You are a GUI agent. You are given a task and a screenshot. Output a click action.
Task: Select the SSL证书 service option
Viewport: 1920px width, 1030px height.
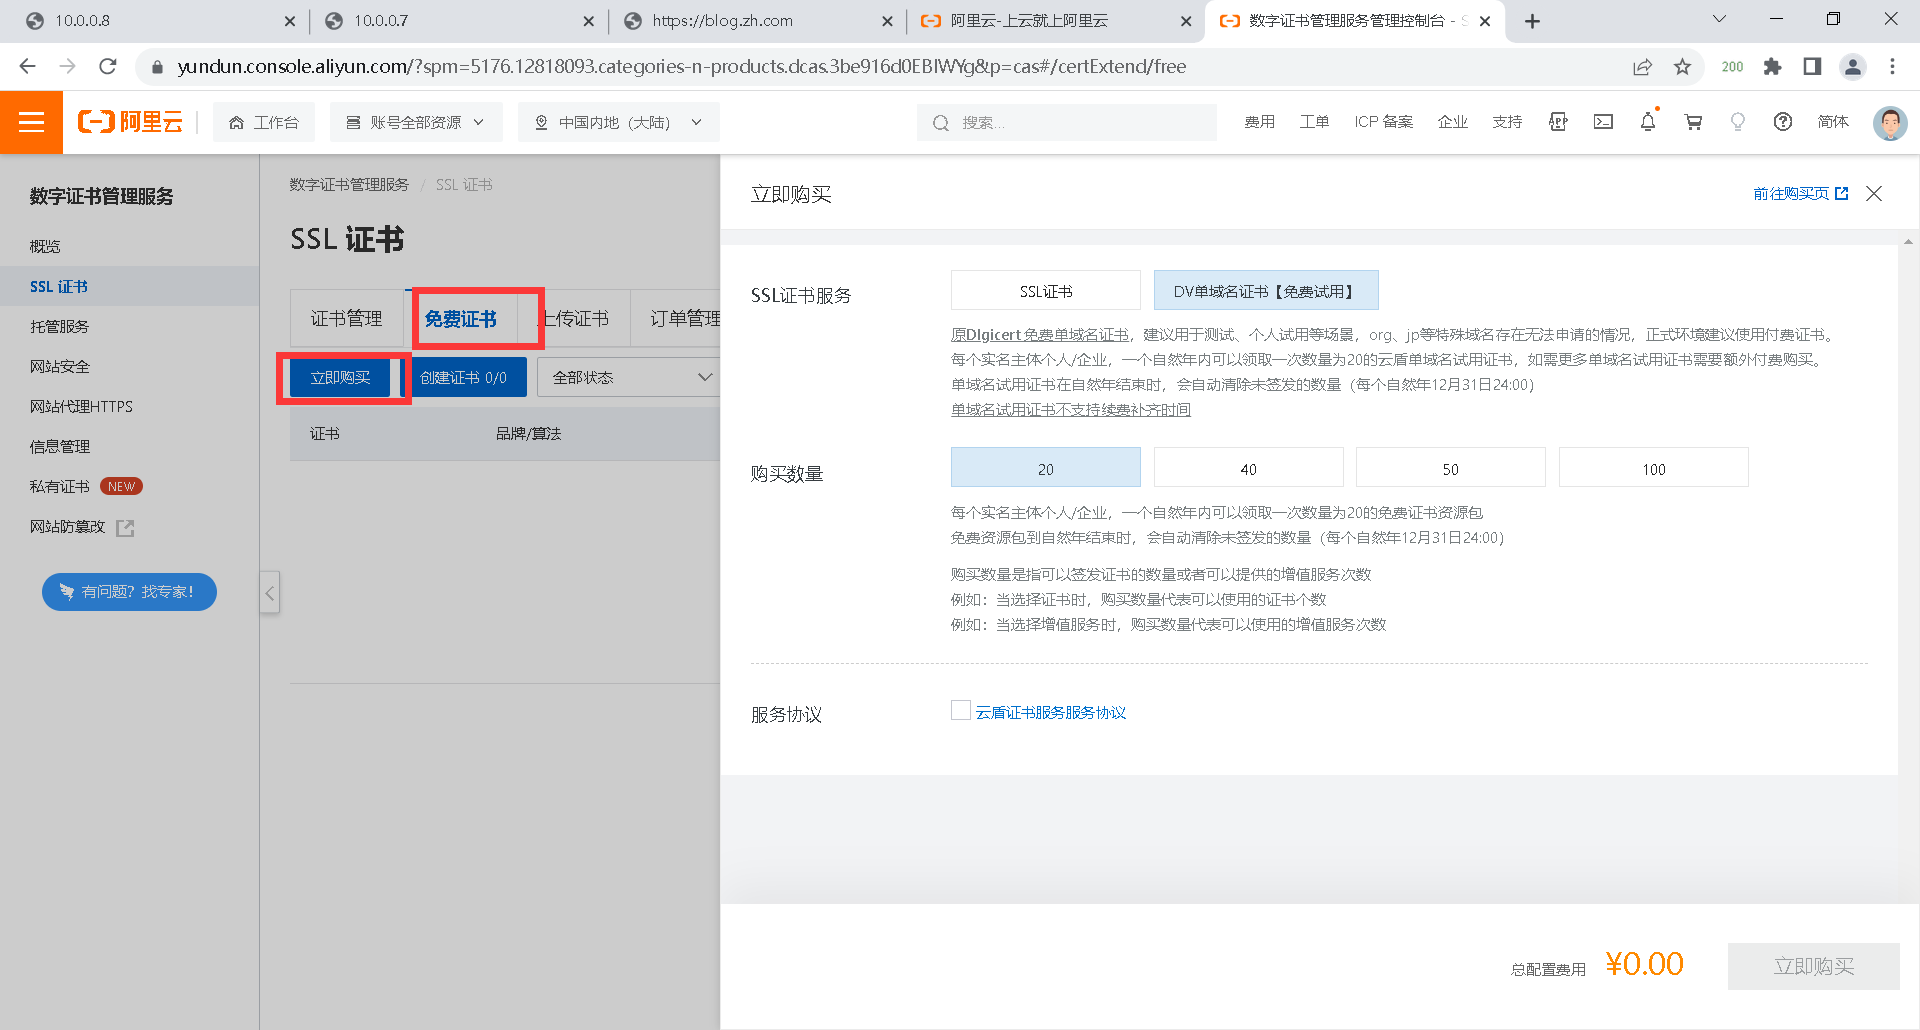click(1046, 290)
